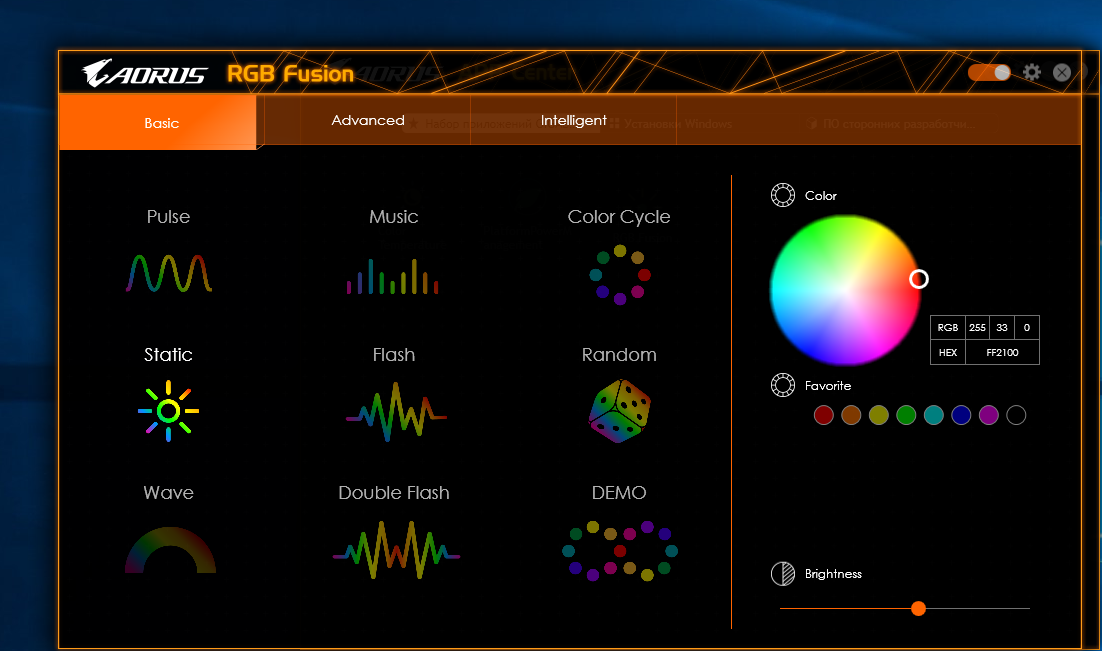This screenshot has width=1102, height=651.
Task: Click the Music label
Action: 394,217
